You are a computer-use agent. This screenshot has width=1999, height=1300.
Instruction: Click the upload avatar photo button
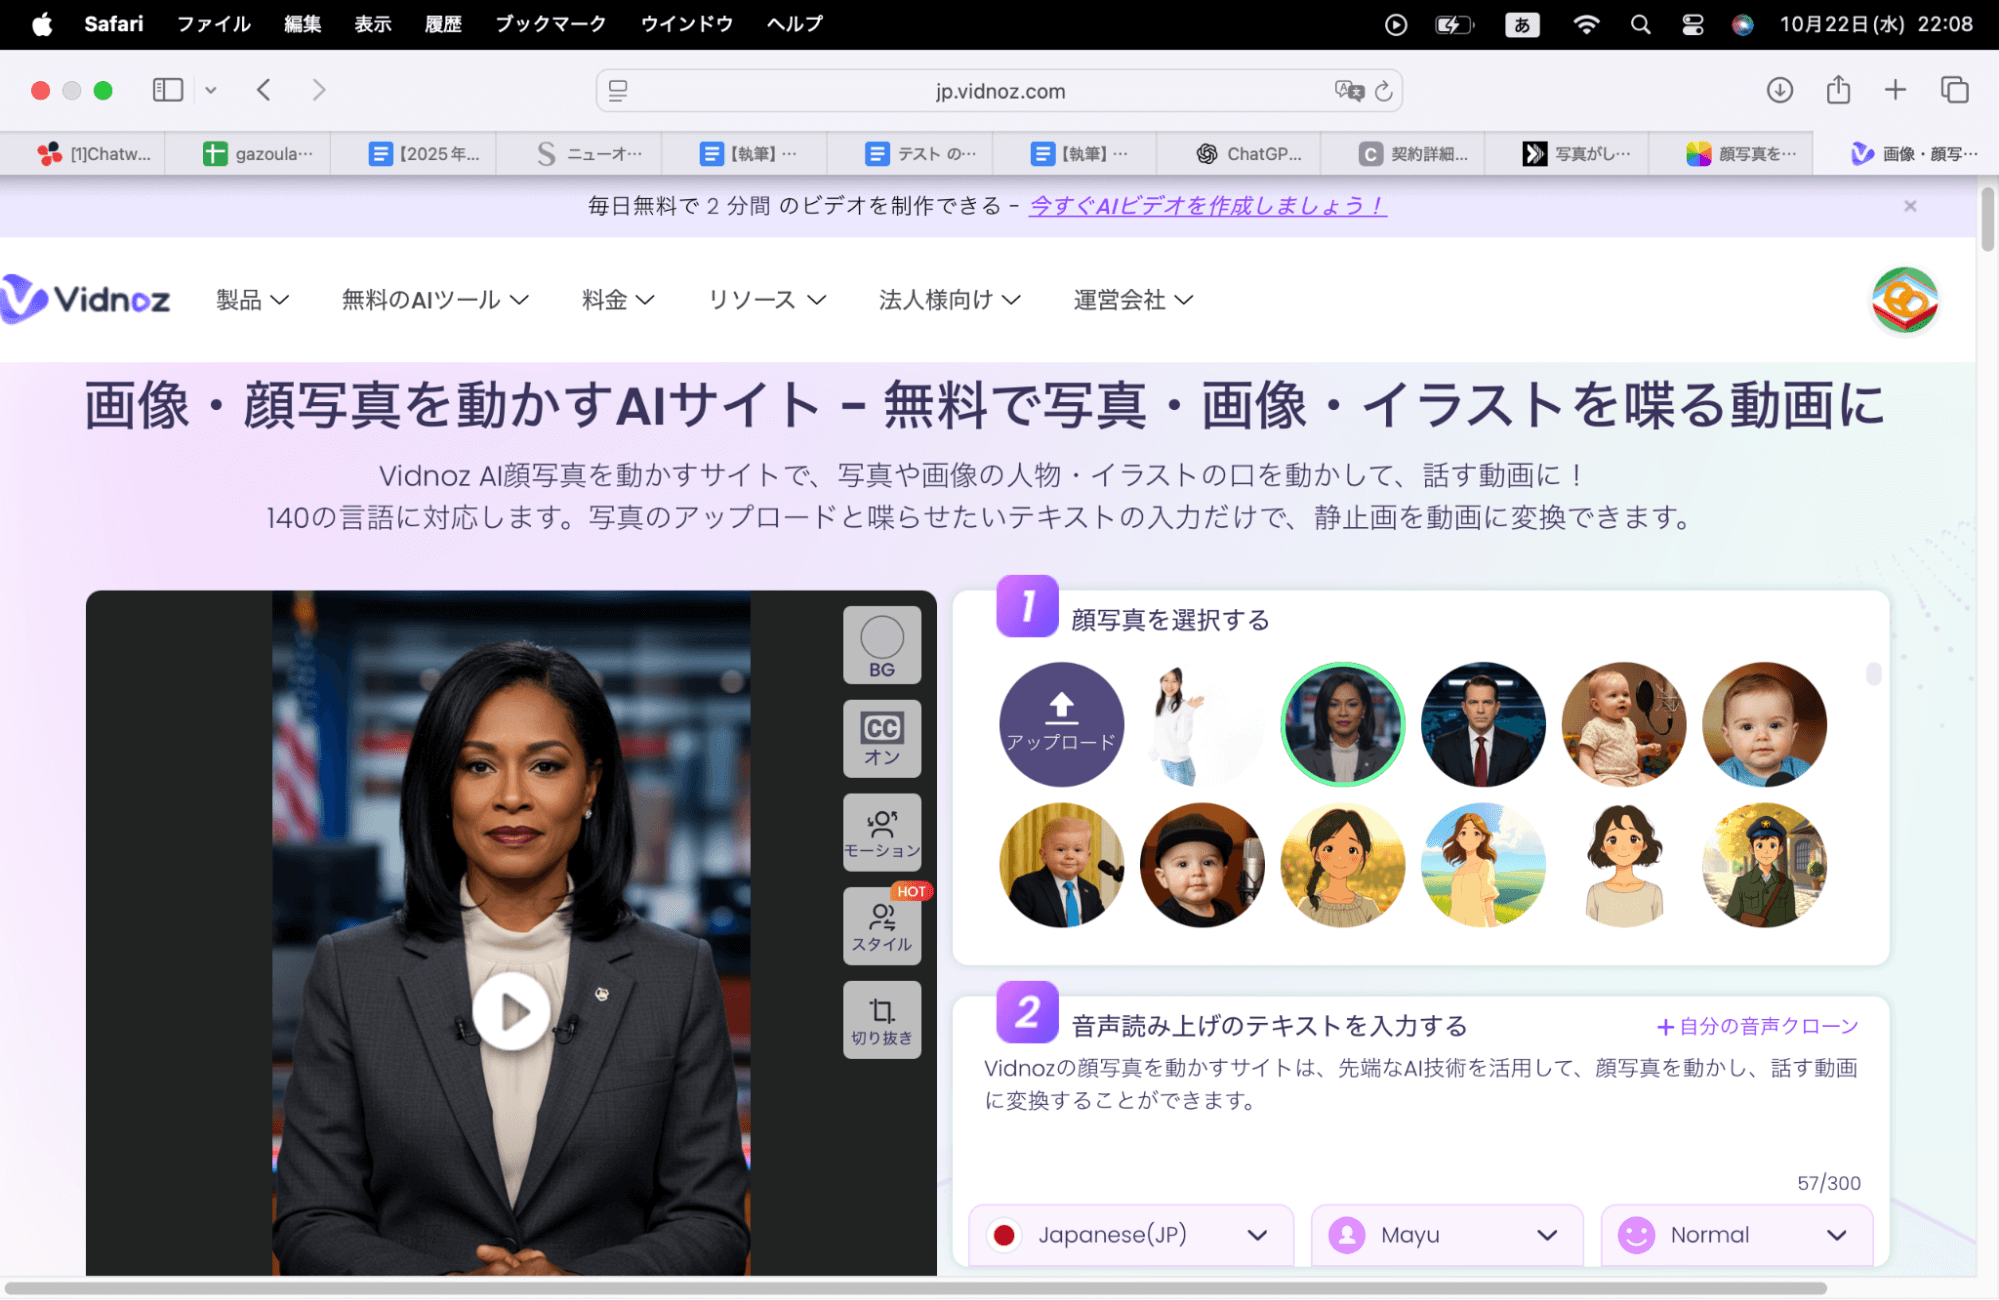(x=1061, y=724)
